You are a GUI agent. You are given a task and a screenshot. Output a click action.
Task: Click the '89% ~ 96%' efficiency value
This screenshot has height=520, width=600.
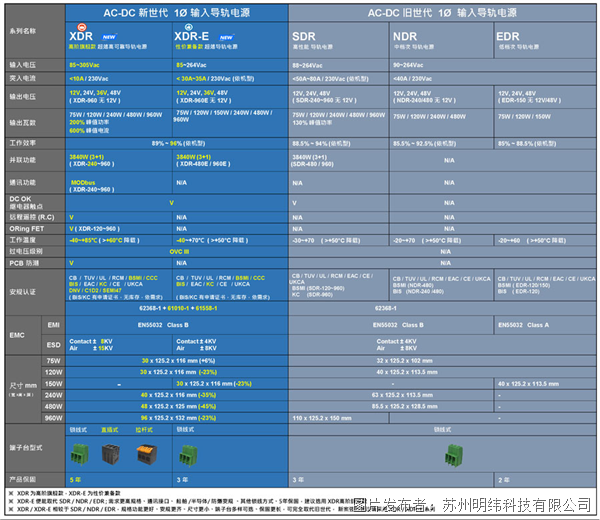point(178,143)
